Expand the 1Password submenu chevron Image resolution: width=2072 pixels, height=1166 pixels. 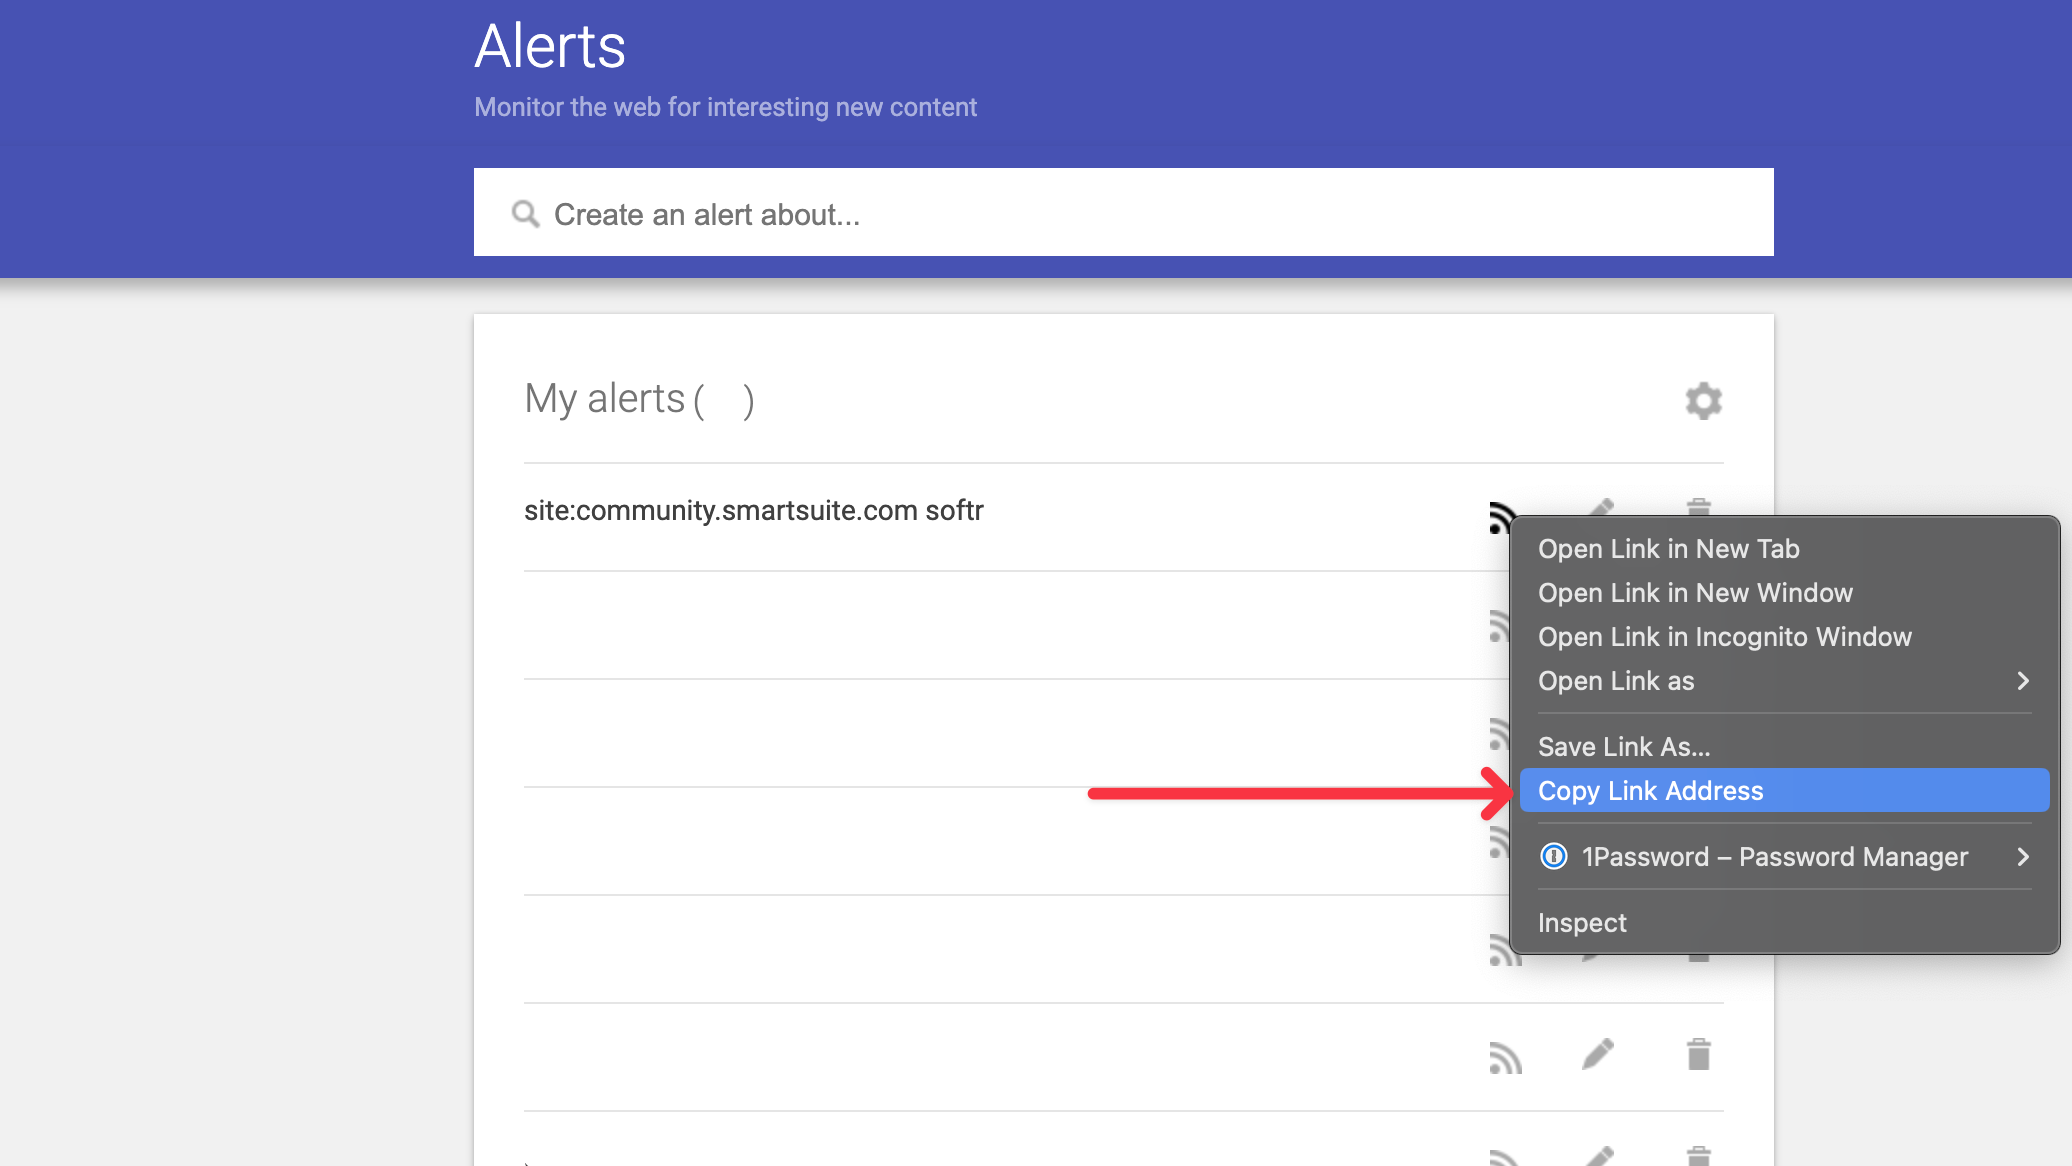click(x=2022, y=857)
